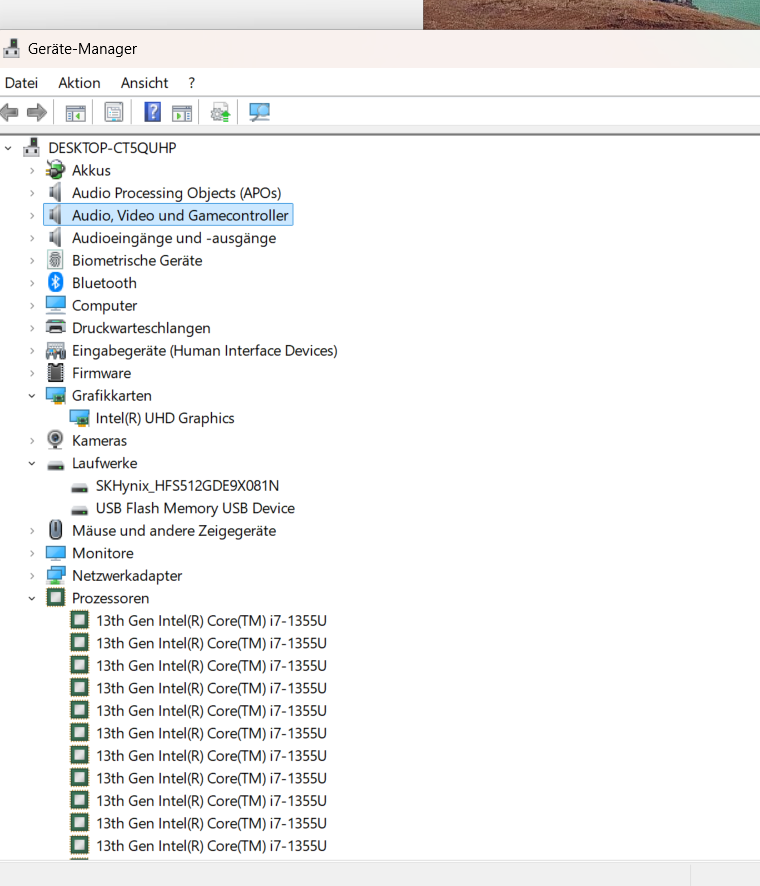
Task: Click the Akkus battery icon
Action: click(x=55, y=170)
